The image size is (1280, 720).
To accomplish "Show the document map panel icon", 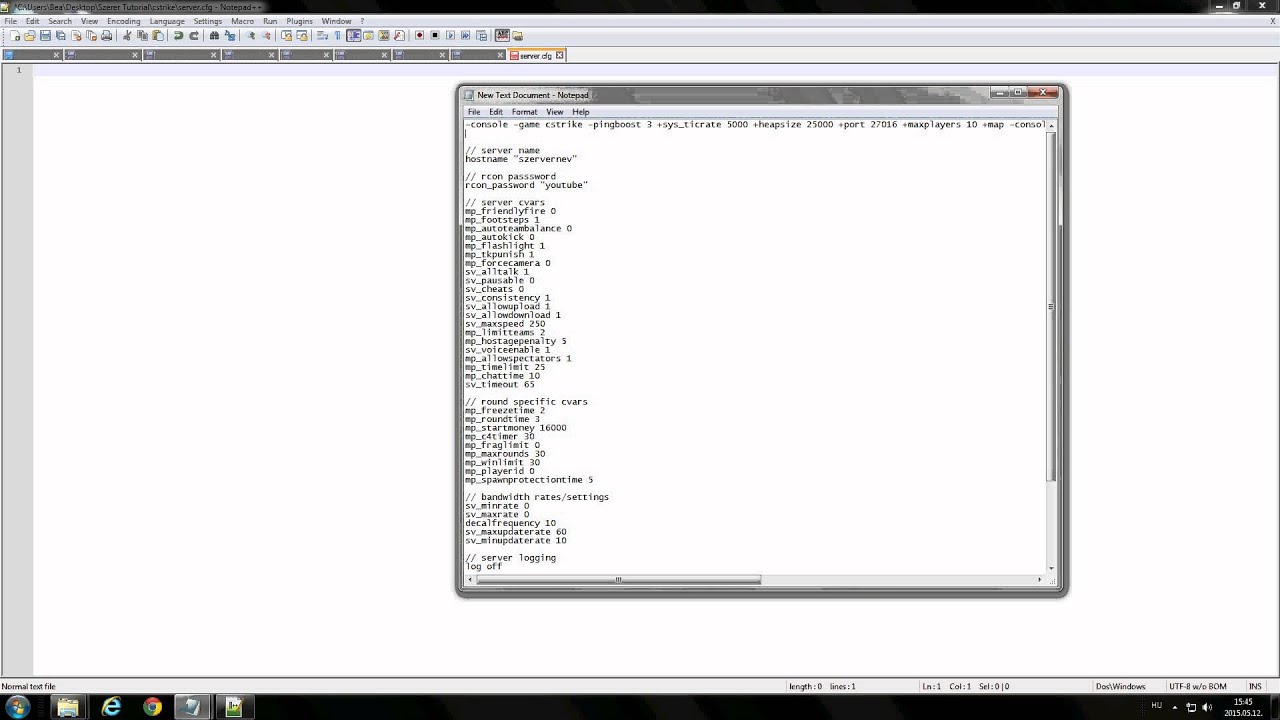I will pos(383,35).
